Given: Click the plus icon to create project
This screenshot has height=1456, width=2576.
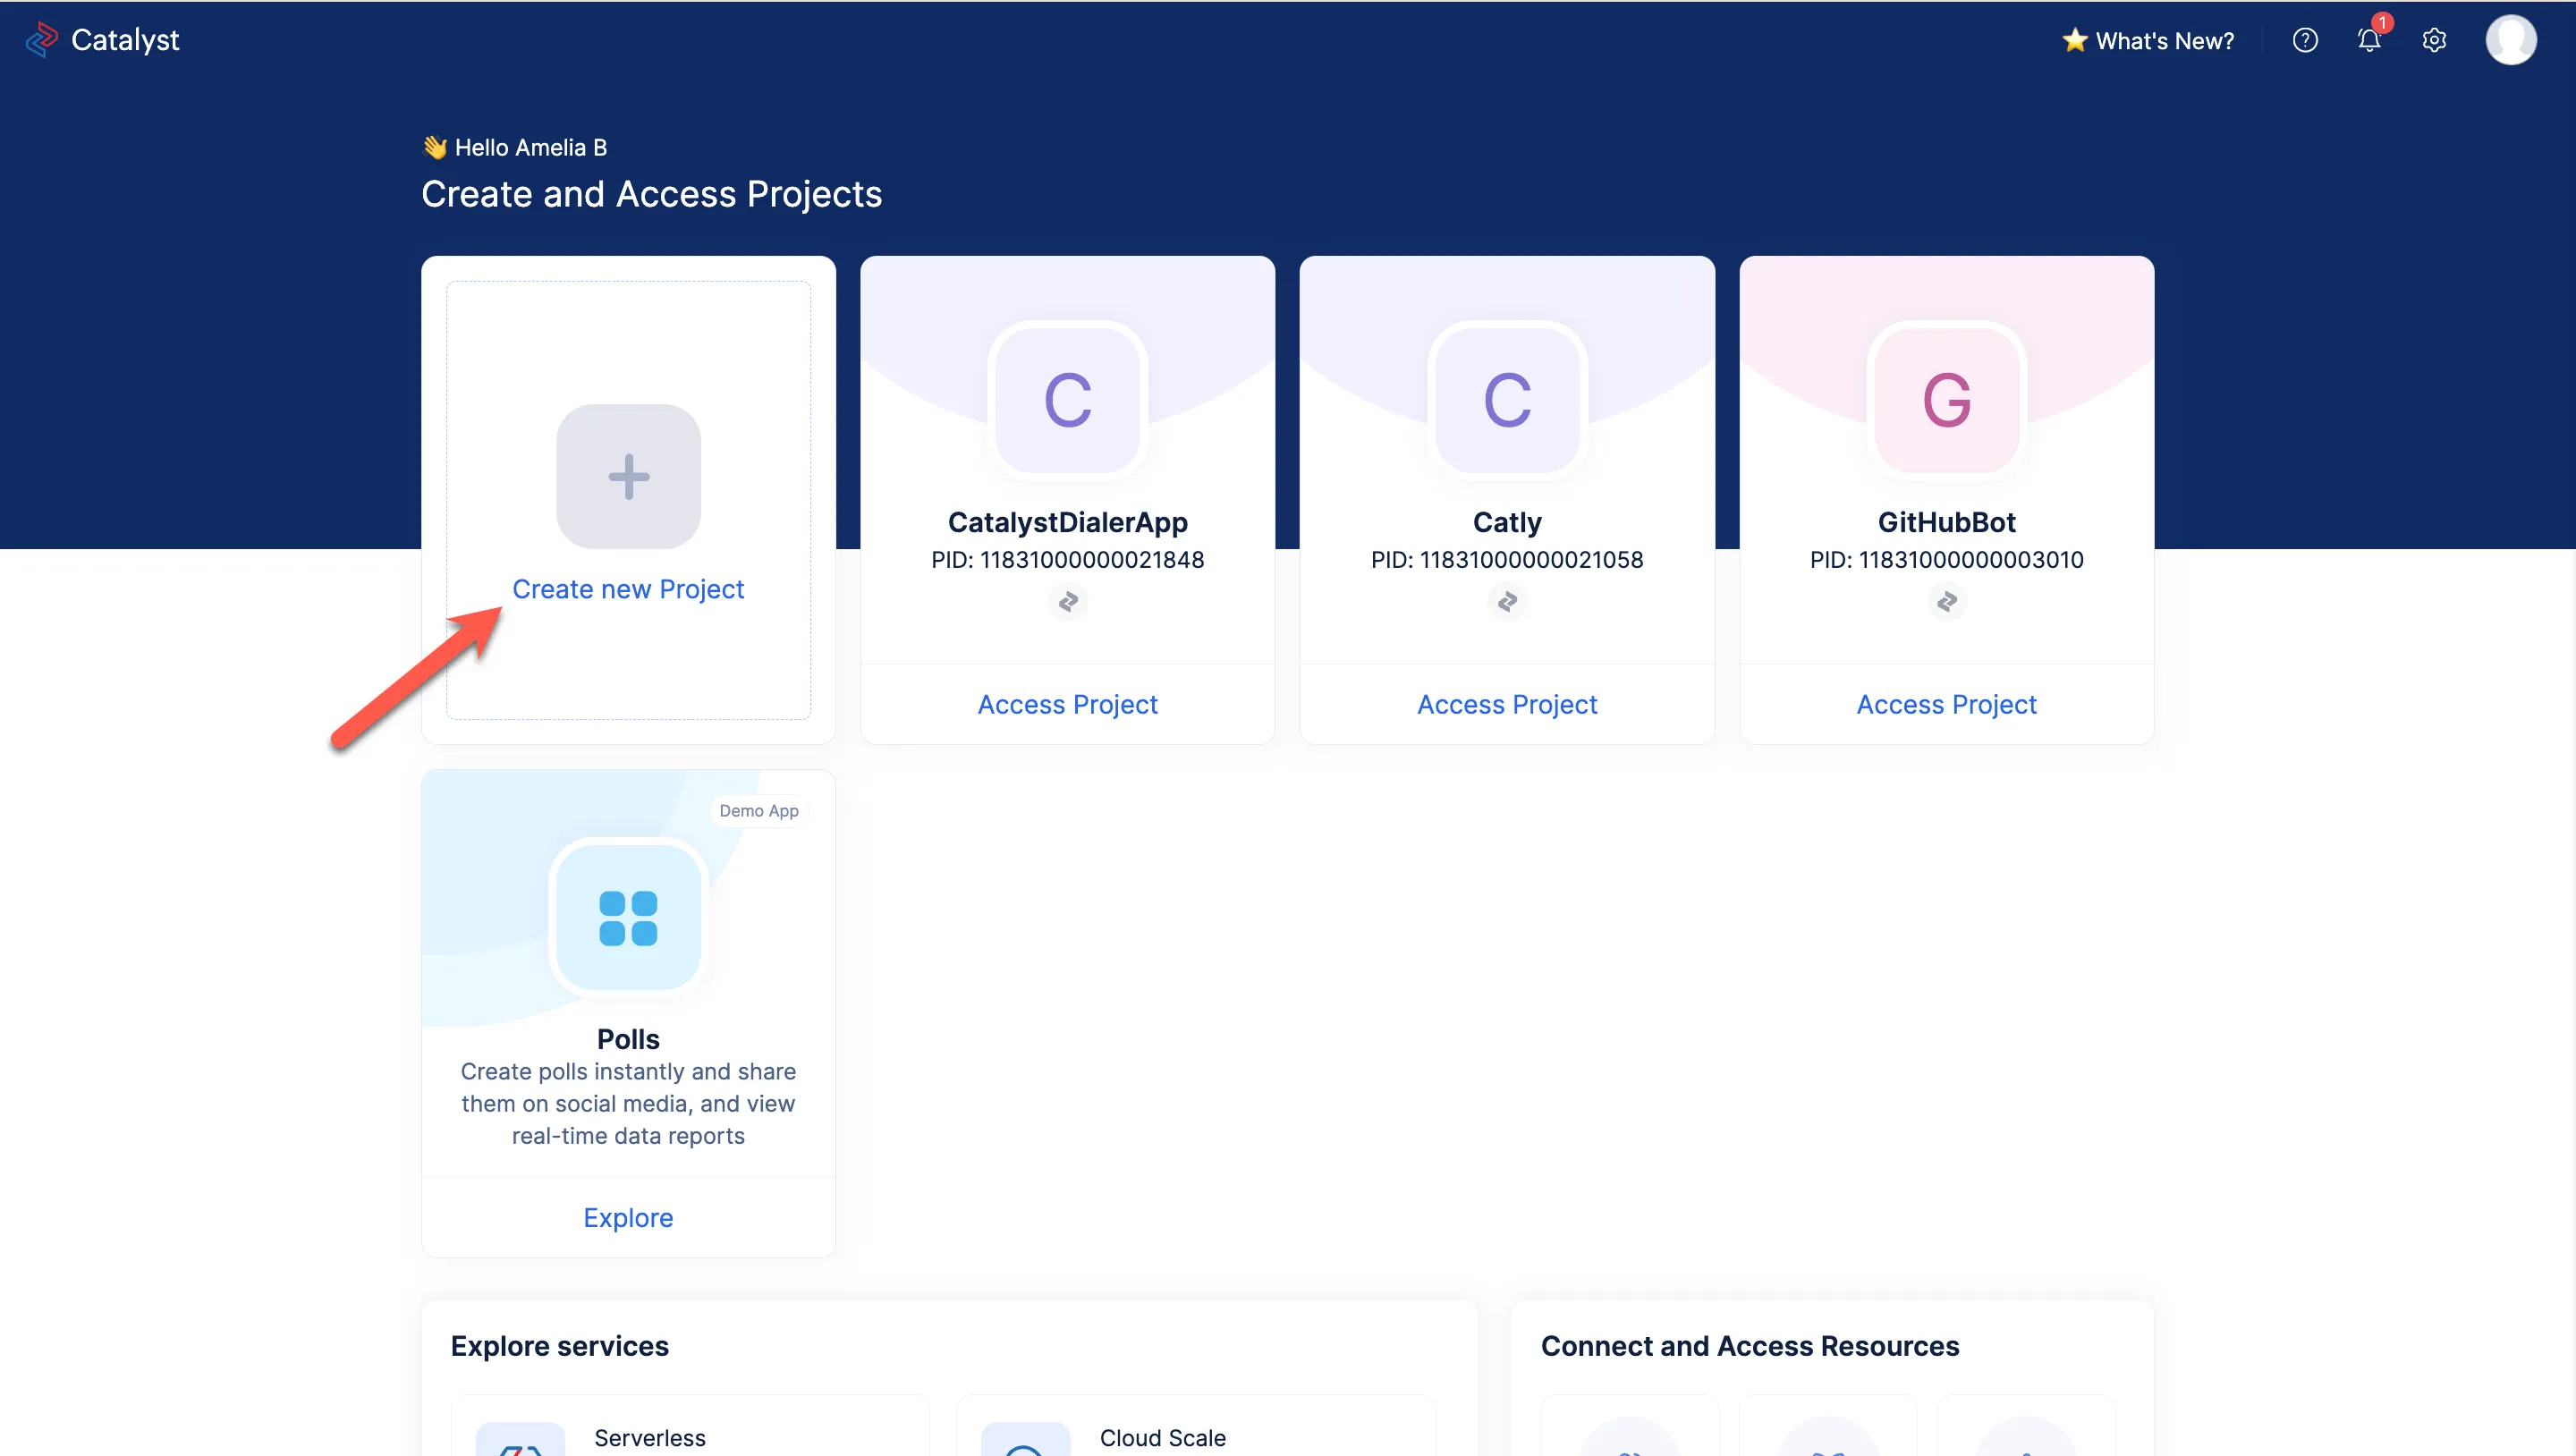Looking at the screenshot, I should (x=628, y=476).
